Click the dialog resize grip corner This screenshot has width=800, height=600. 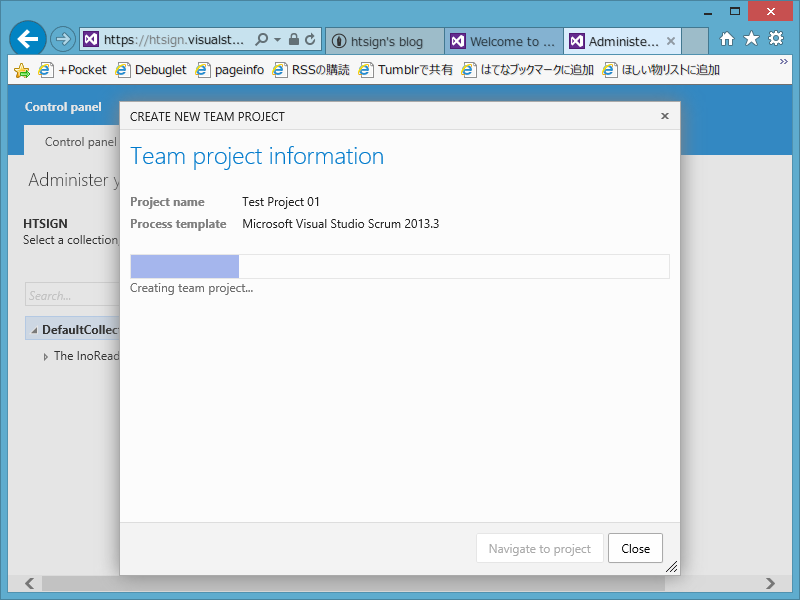tap(672, 567)
